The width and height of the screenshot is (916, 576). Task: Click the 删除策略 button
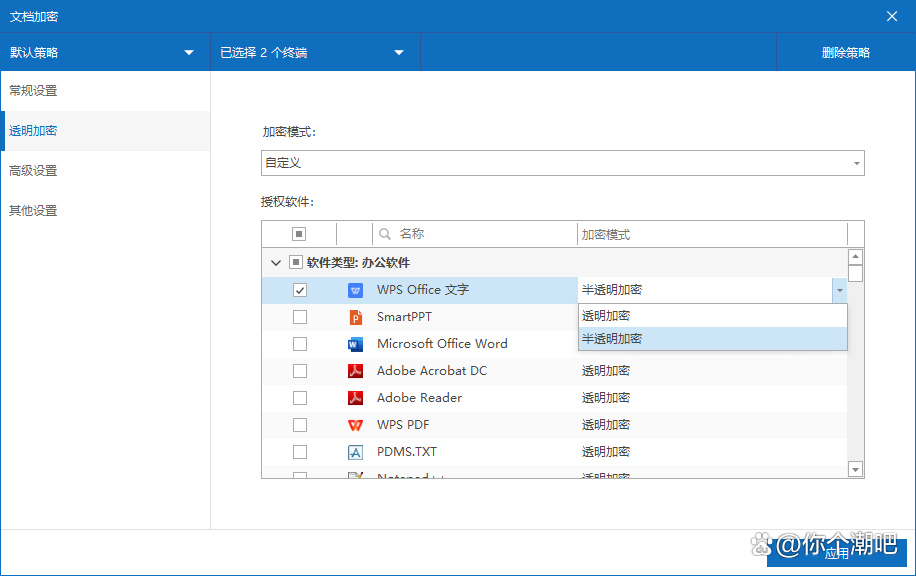point(845,53)
